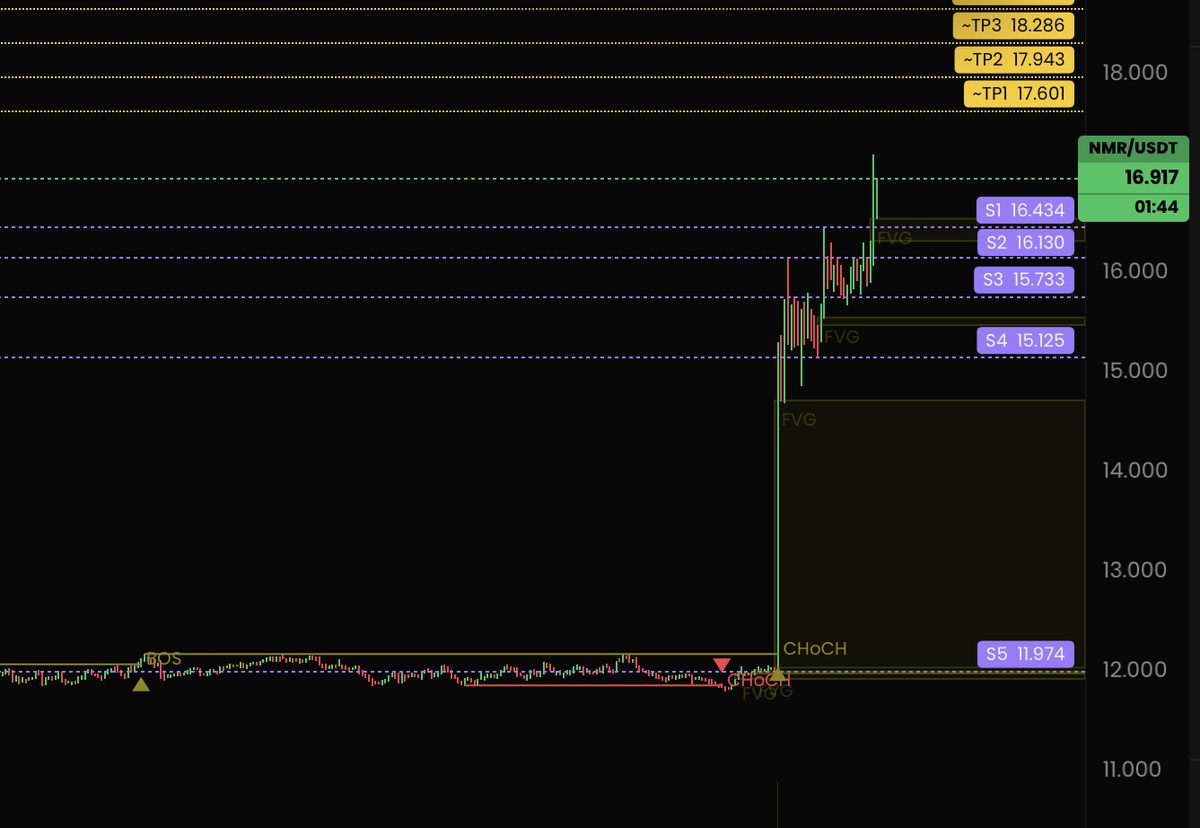Screen dimensions: 1200x828
Task: Select the S3 15.733 support label
Action: pos(1024,280)
